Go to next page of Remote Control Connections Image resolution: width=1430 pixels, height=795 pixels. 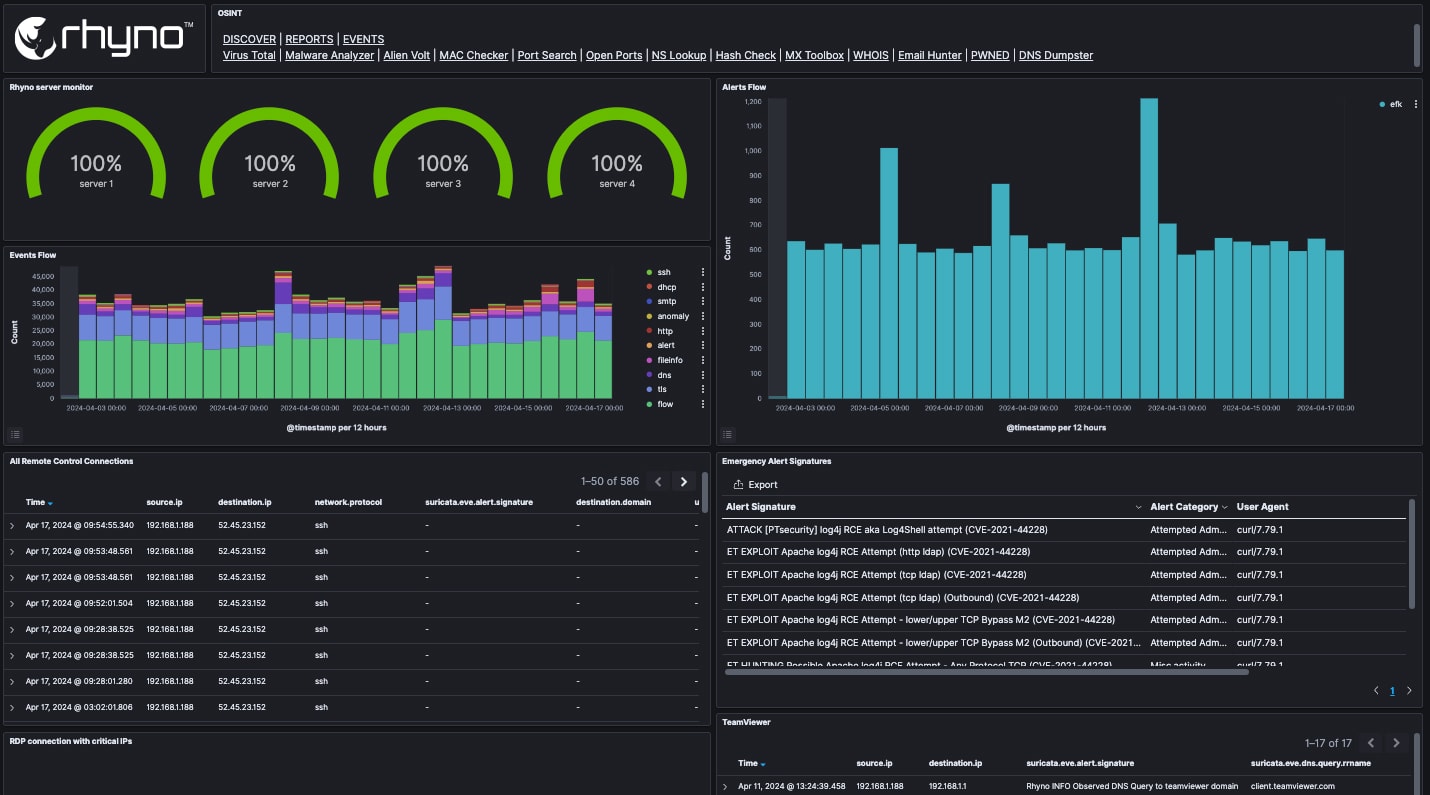click(684, 481)
